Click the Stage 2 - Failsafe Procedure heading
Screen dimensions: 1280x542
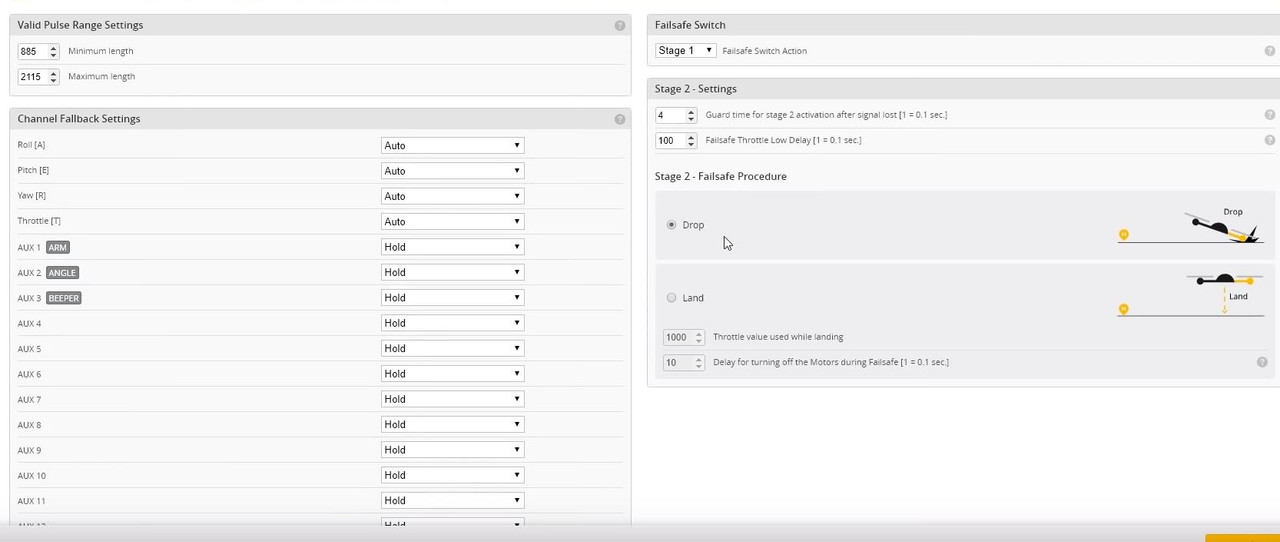(x=721, y=176)
